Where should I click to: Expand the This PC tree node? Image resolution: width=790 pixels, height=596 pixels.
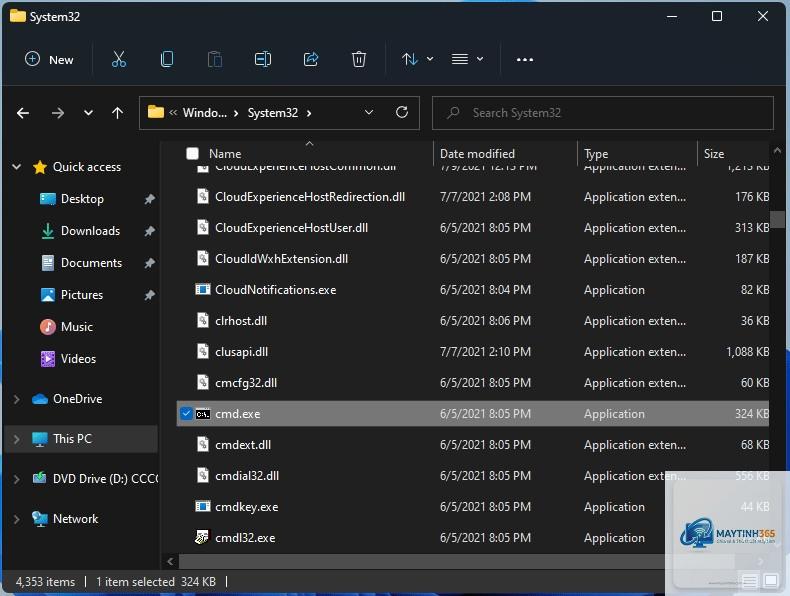click(17, 439)
